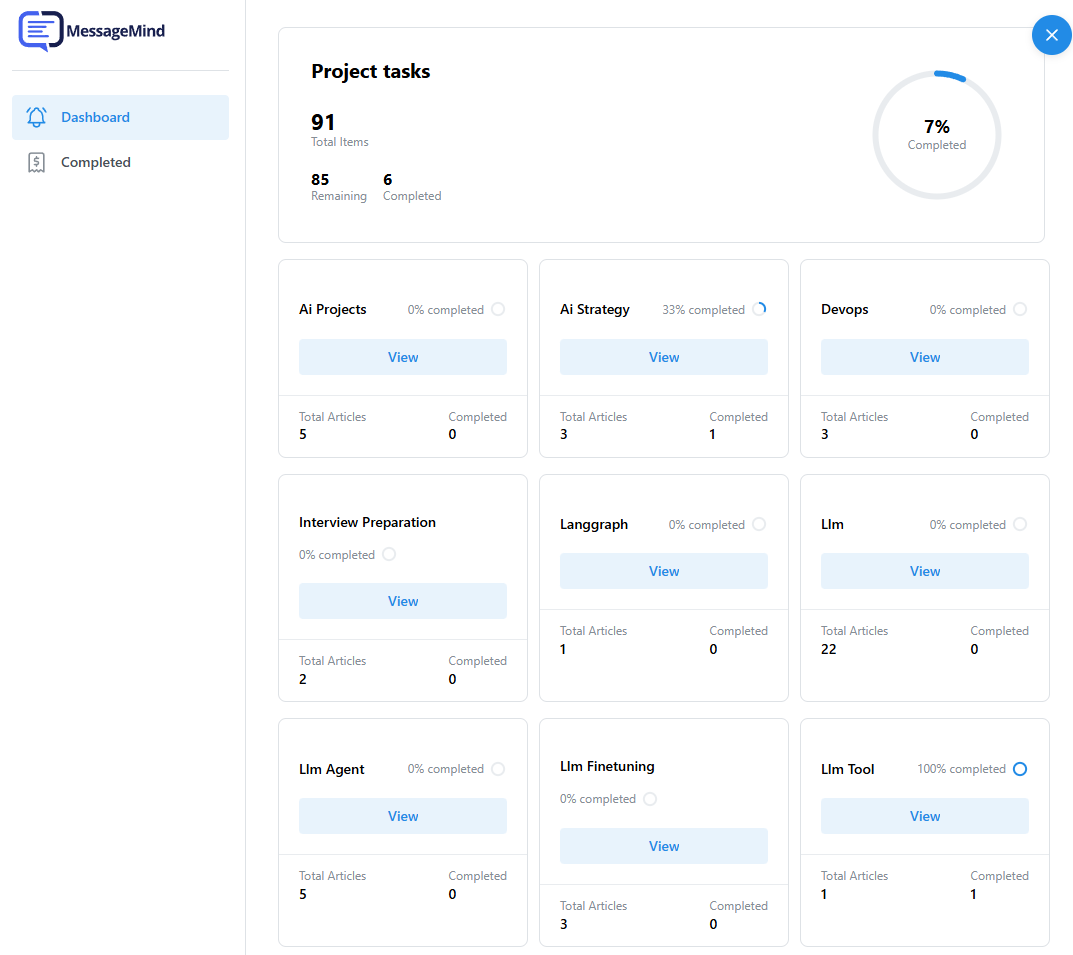Click the Llm Finetuning card title
Screen dimensions: 1073x955
[607, 766]
